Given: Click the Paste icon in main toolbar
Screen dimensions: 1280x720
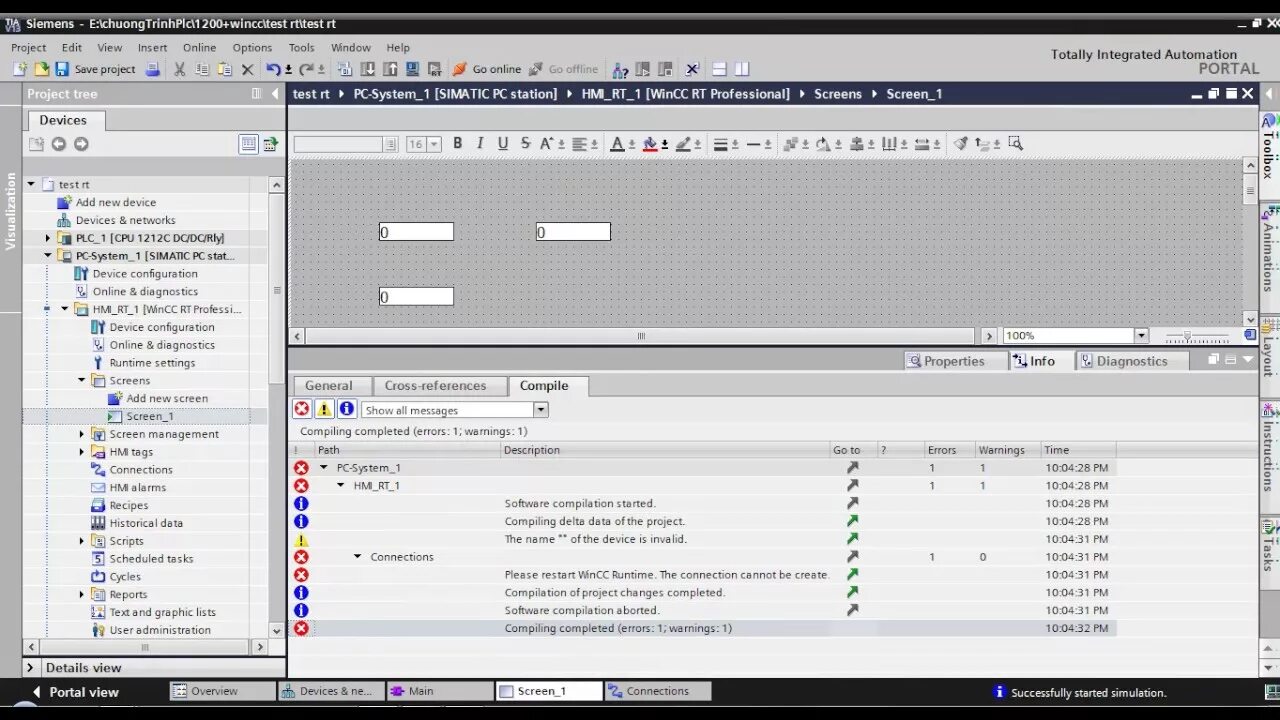Looking at the screenshot, I should (225, 69).
